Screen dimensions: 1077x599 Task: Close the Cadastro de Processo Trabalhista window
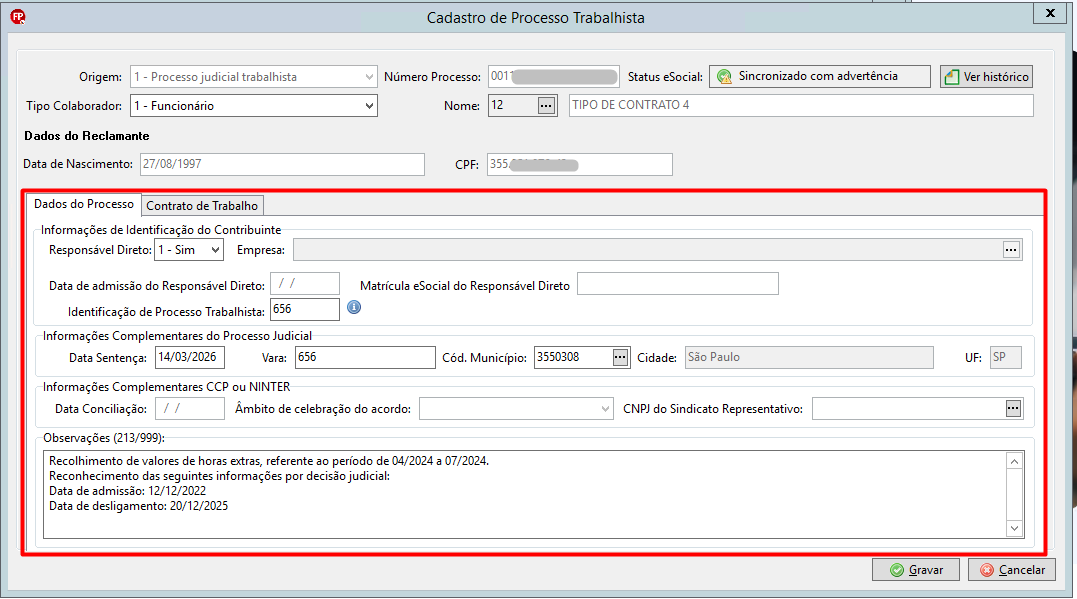pos(1050,13)
